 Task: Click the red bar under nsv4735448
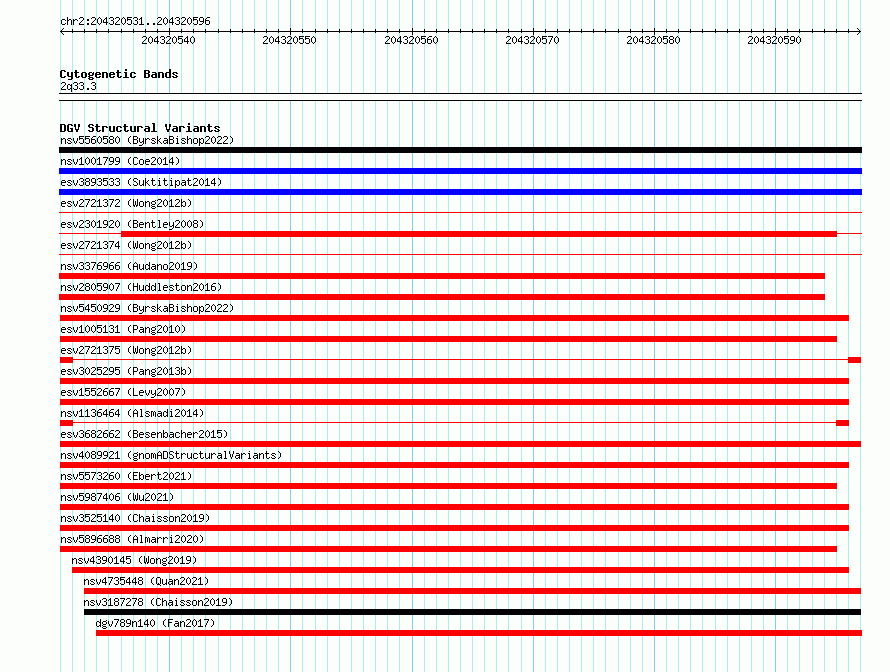(x=472, y=591)
